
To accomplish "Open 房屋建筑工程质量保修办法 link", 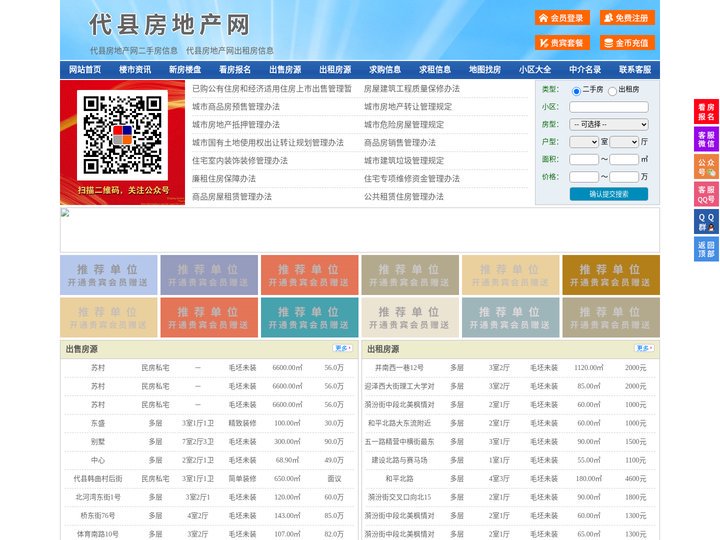I will click(411, 89).
